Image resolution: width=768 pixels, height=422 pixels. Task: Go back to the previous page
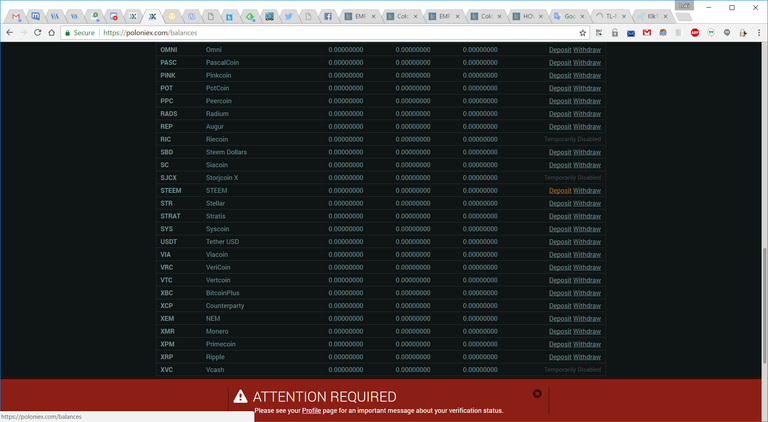[x=9, y=33]
